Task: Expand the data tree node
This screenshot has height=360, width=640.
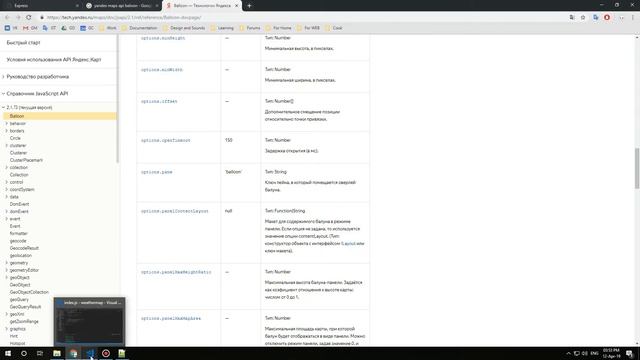Action: 7,197
